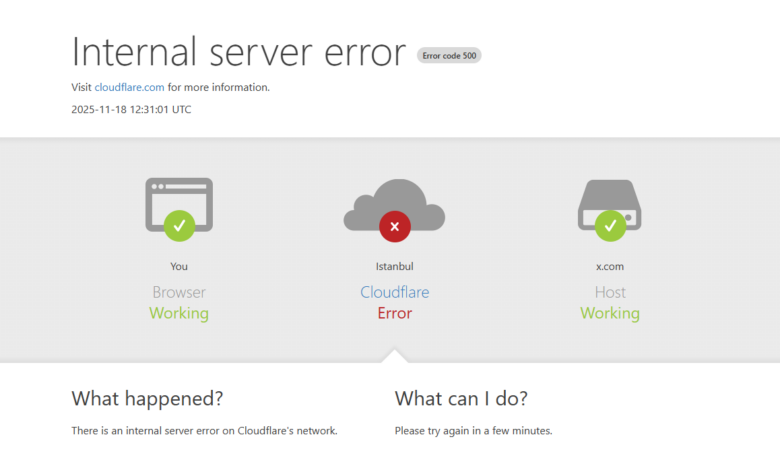780x470 pixels.
Task: Click the "What can I do?" heading
Action: pyautogui.click(x=461, y=398)
